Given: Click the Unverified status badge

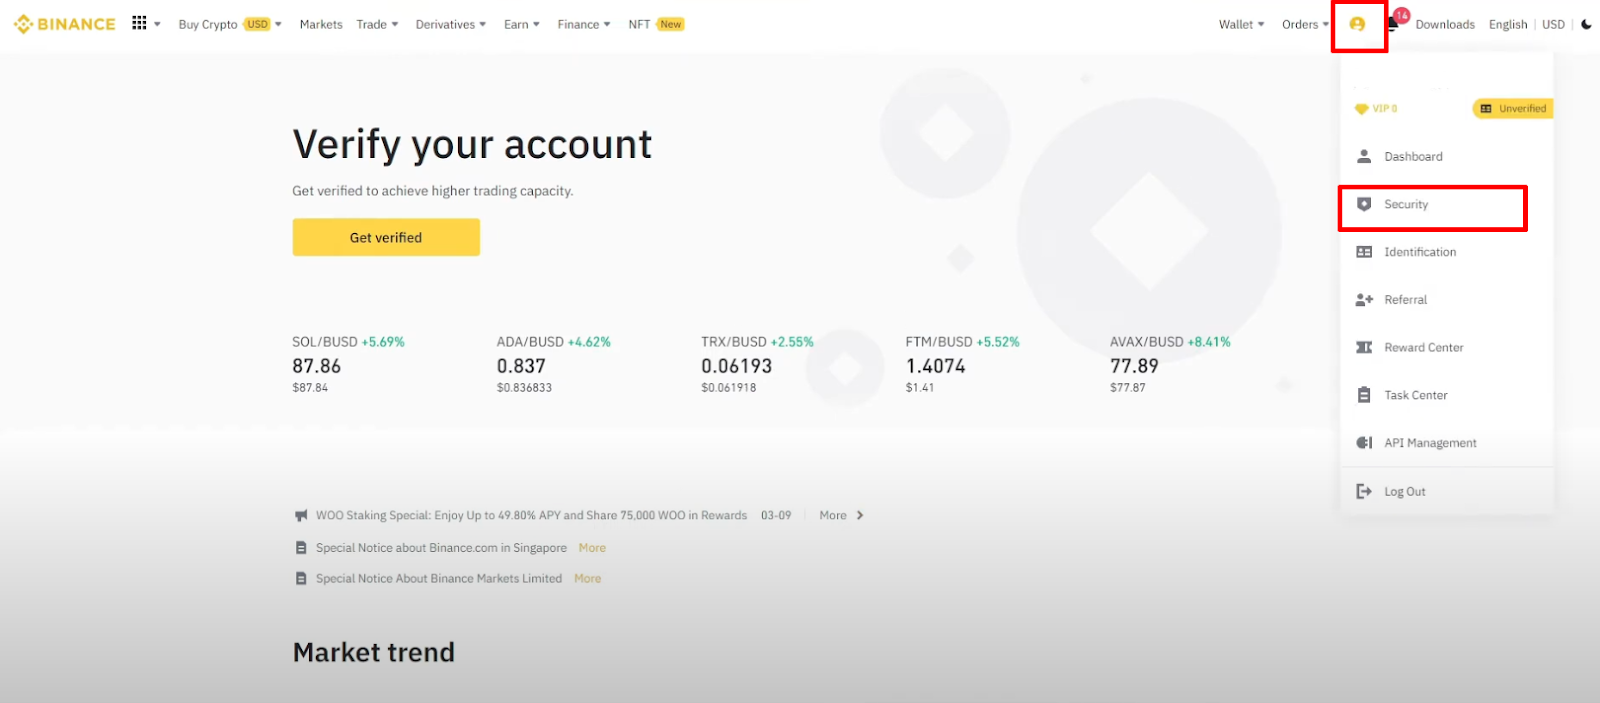Looking at the screenshot, I should pos(1513,108).
